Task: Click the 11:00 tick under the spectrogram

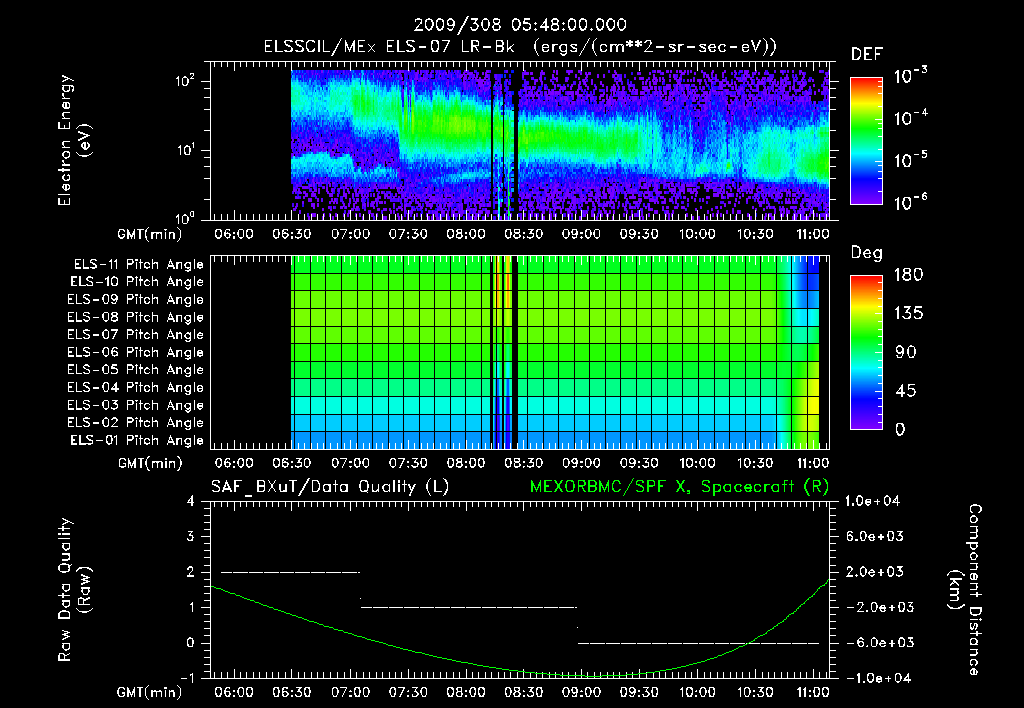Action: point(812,234)
